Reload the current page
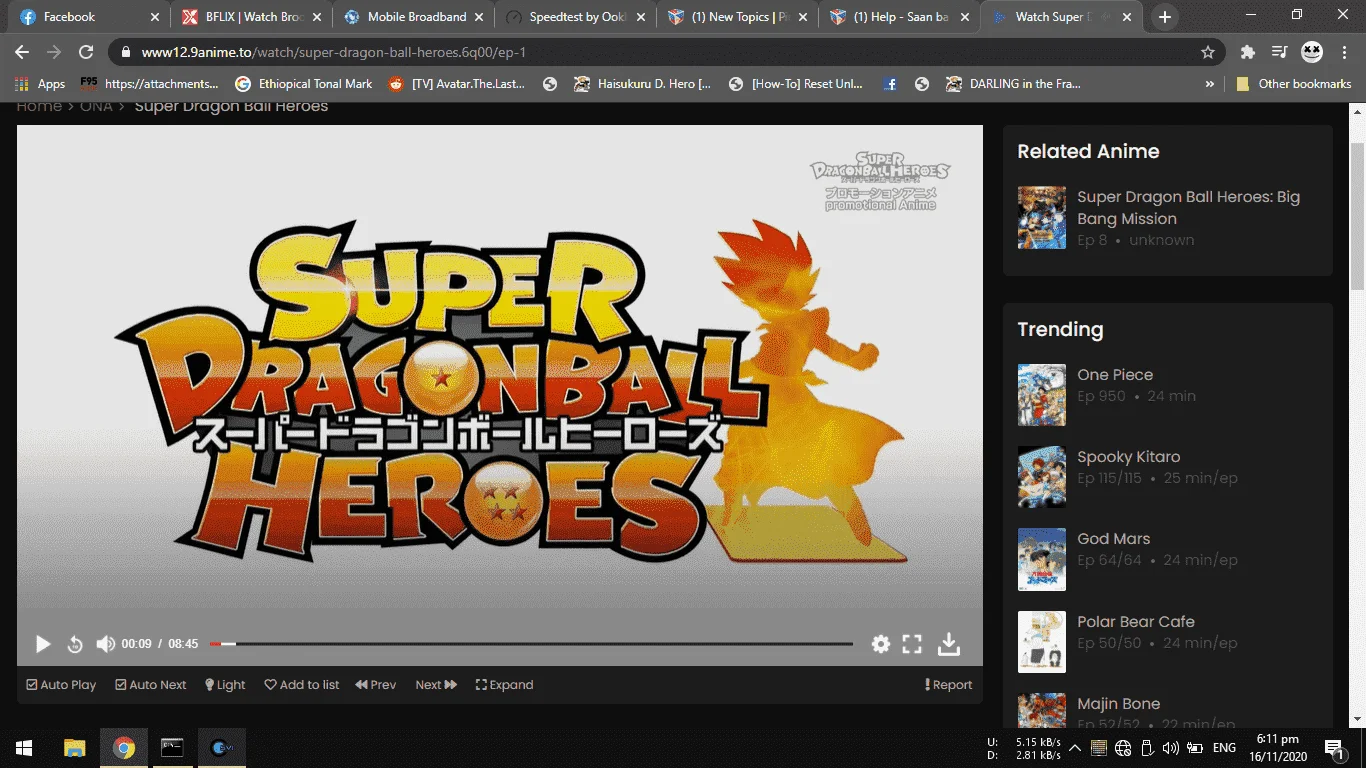Screen dimensions: 1366x768 [x=86, y=52]
